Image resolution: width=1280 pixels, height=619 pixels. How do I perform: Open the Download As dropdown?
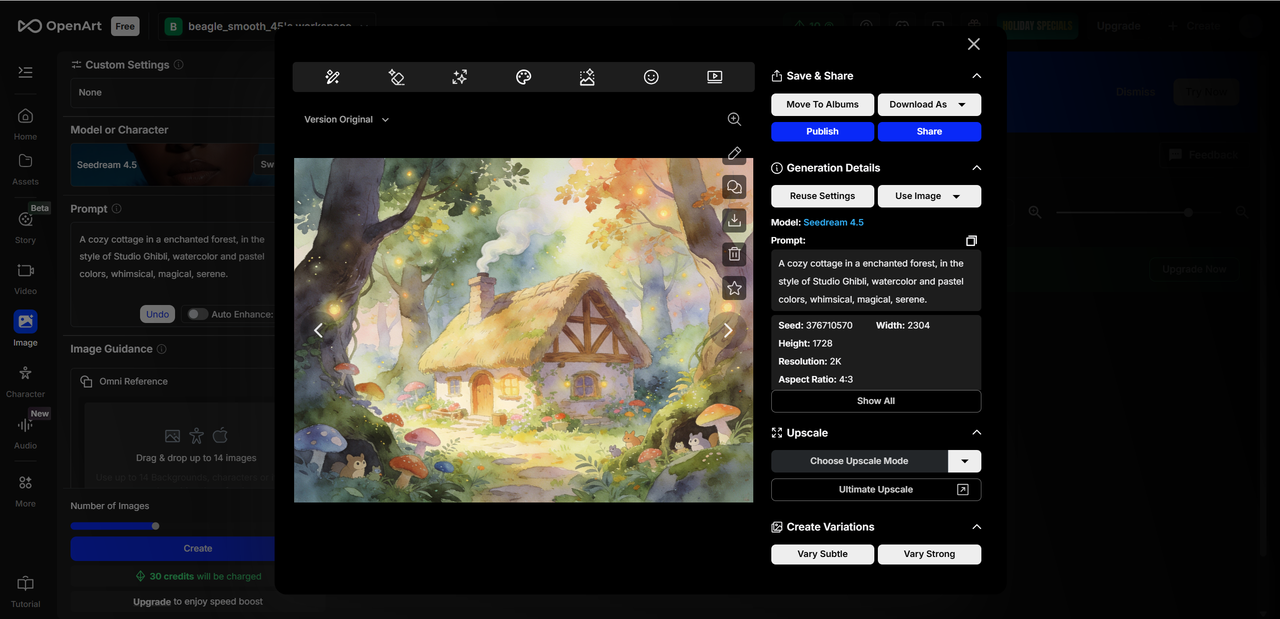click(x=929, y=105)
